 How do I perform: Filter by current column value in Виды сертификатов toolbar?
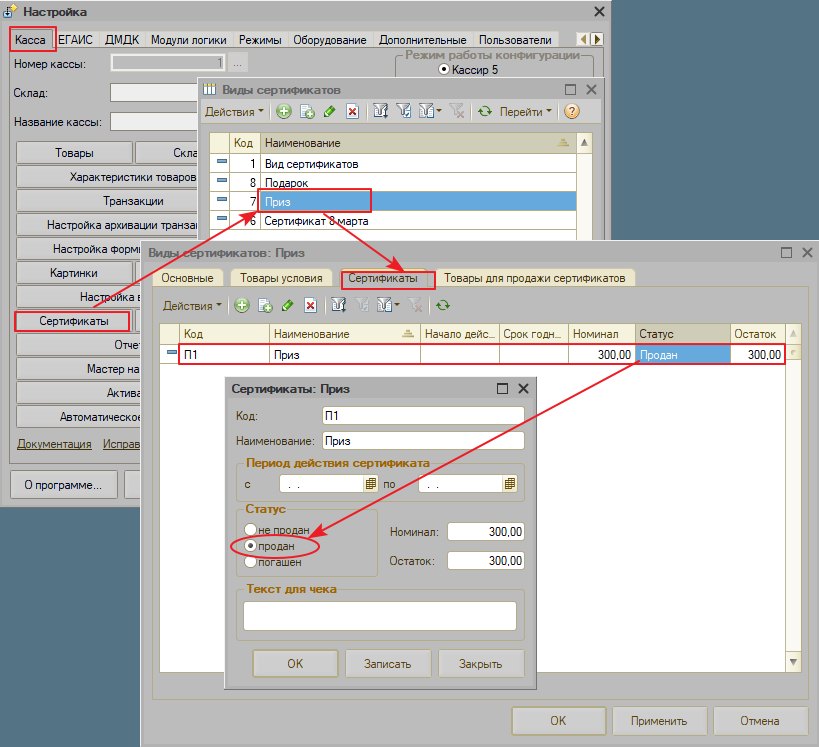point(404,111)
